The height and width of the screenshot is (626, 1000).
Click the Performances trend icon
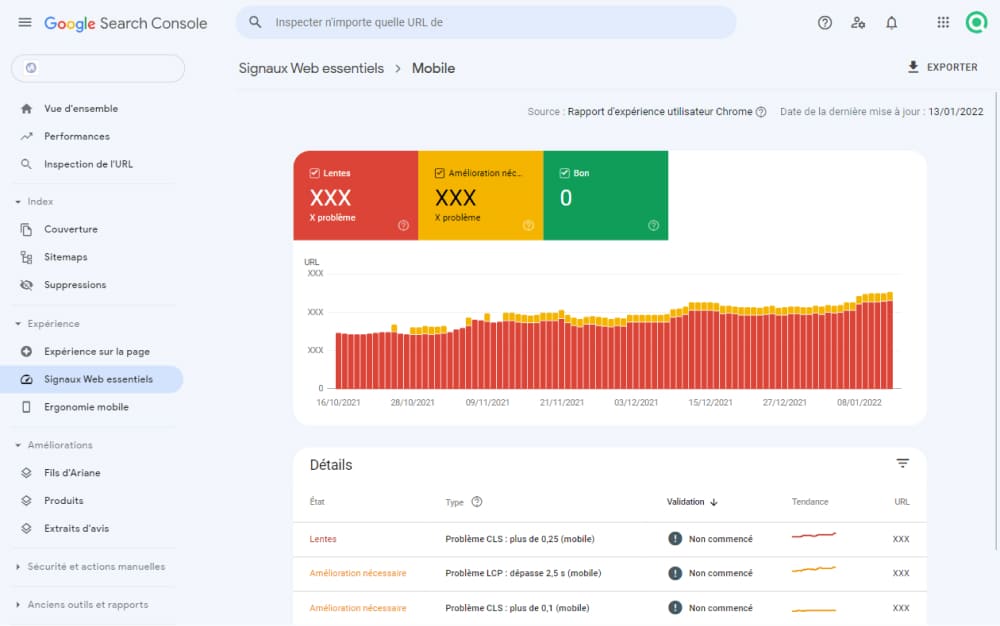(x=26, y=136)
